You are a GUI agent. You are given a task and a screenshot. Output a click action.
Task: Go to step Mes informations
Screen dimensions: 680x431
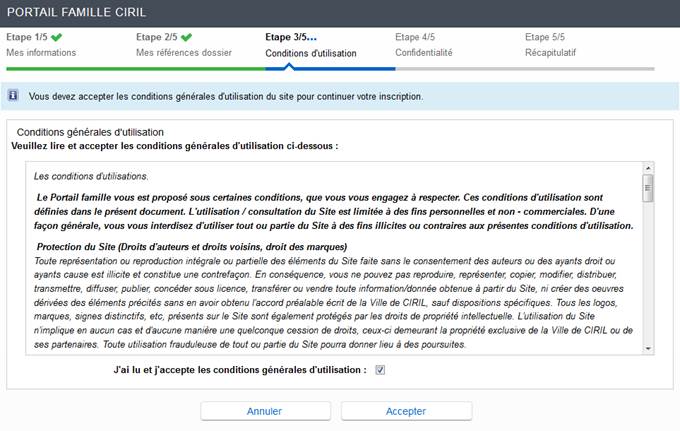pyautogui.click(x=43, y=52)
